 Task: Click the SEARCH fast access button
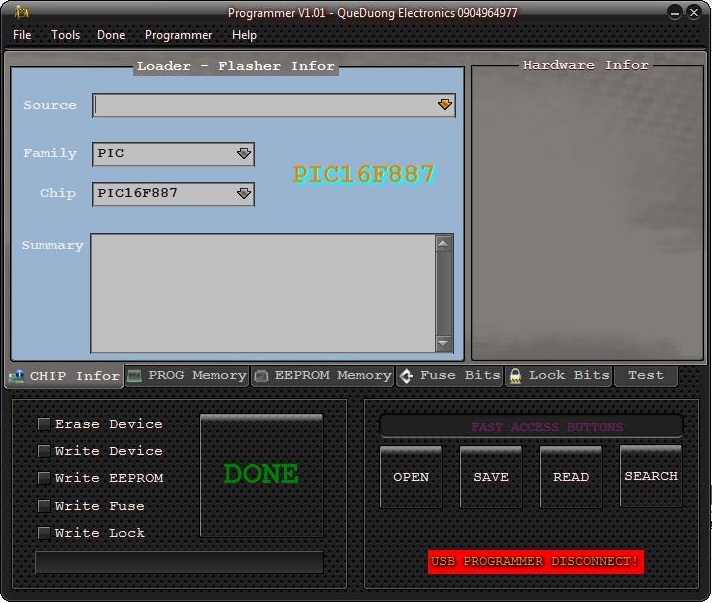click(x=651, y=476)
